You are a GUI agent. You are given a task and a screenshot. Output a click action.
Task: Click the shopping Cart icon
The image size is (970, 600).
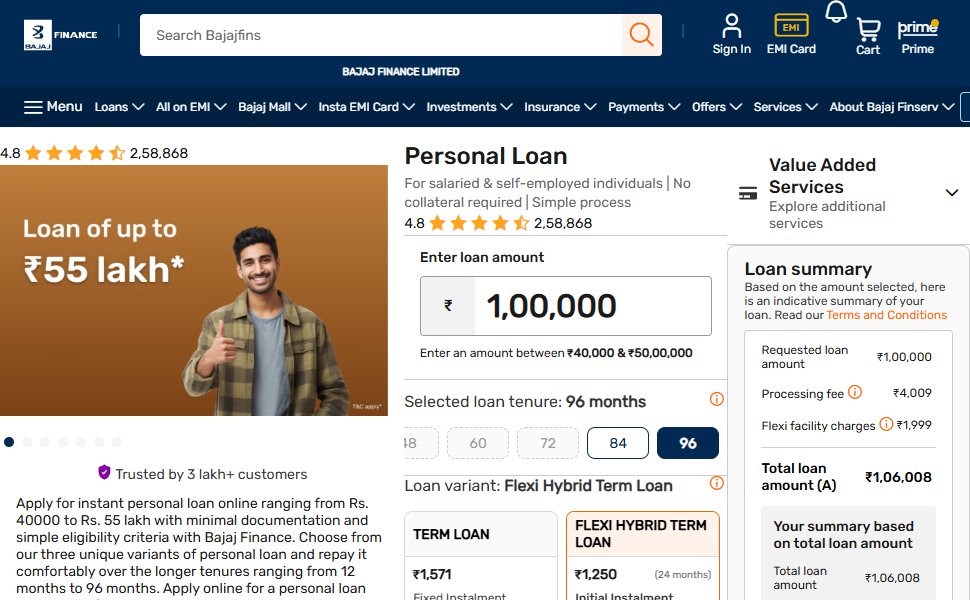pos(867,30)
